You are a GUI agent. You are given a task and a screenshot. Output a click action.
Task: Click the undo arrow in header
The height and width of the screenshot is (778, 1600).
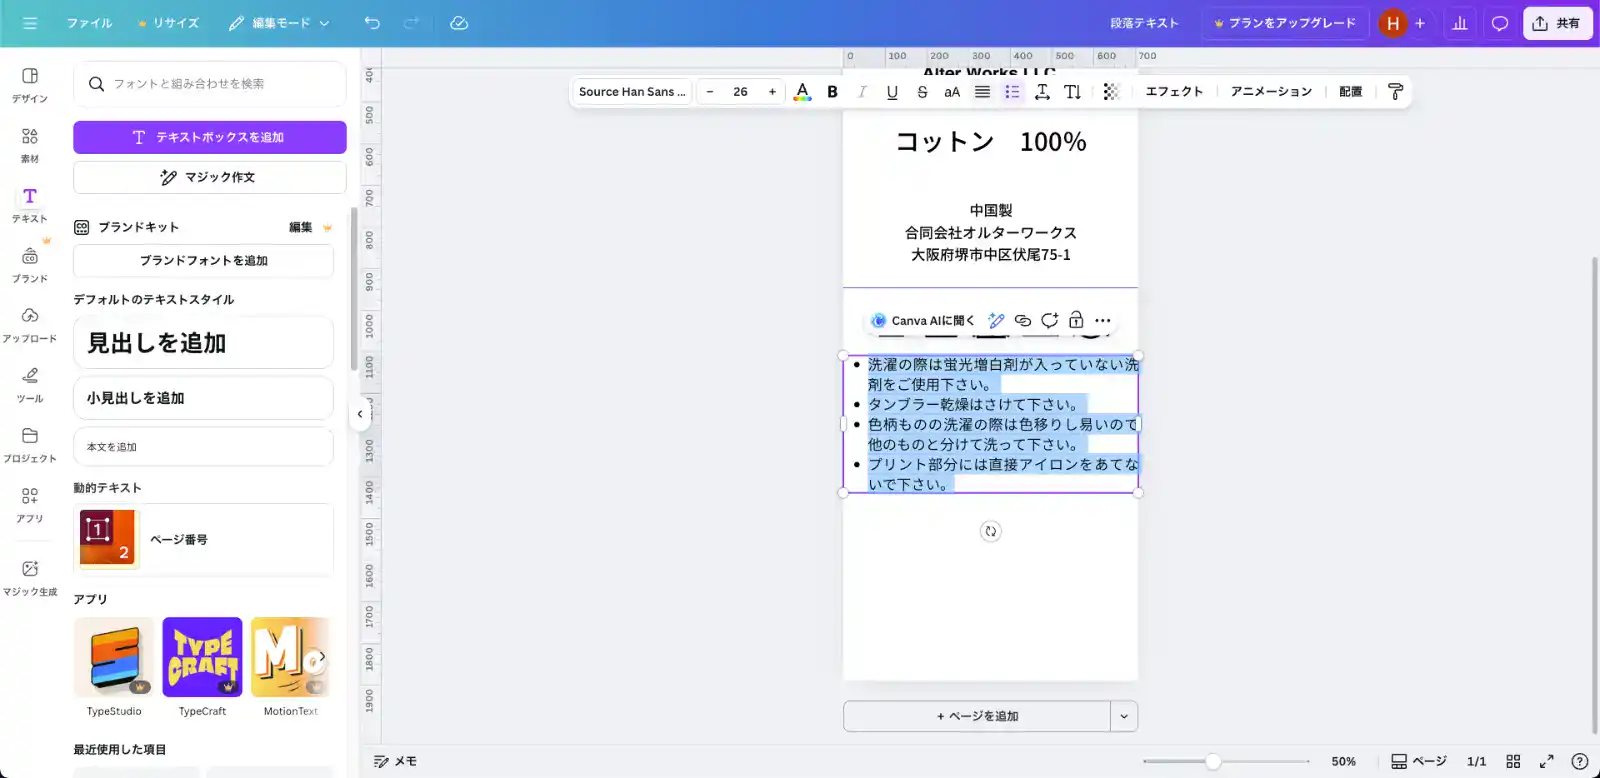pos(372,23)
